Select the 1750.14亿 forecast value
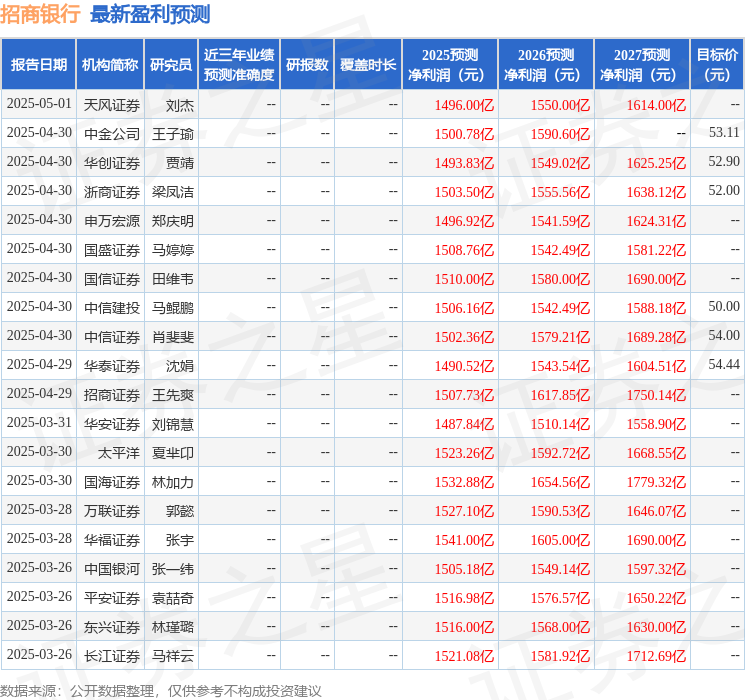Screen dimensions: 745x700 pos(655,394)
